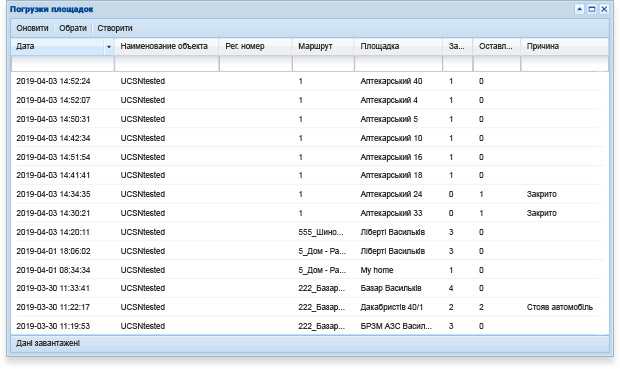Viewport: 620px width, 369px height.
Task: Sort by Рег. номер column header
Action: pos(255,46)
